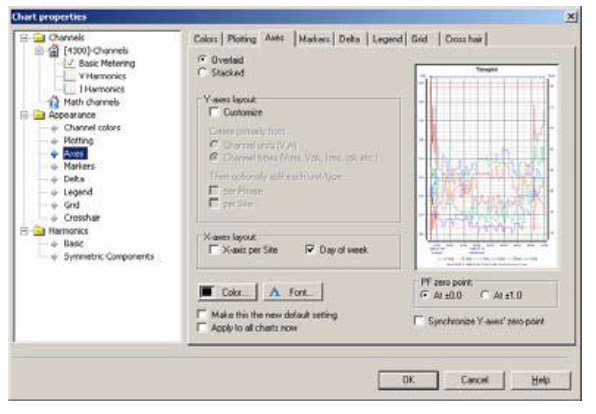The width and height of the screenshot is (596, 414).
Task: Click the chart preview thumbnail
Action: click(x=487, y=167)
